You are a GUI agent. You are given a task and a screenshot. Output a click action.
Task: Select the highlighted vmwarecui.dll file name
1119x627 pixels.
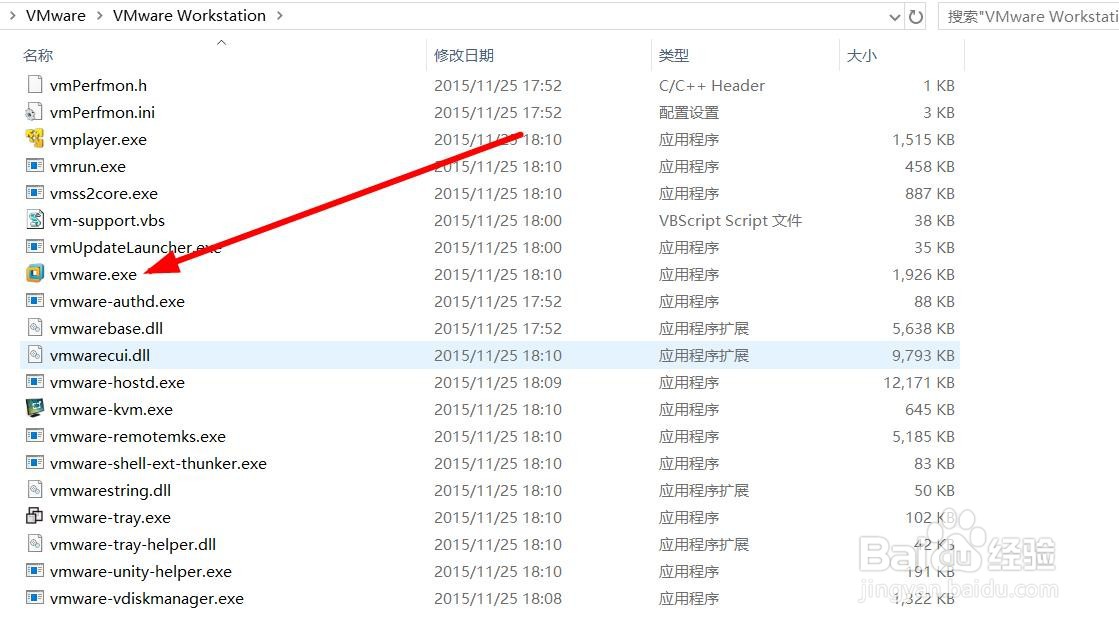coord(100,356)
